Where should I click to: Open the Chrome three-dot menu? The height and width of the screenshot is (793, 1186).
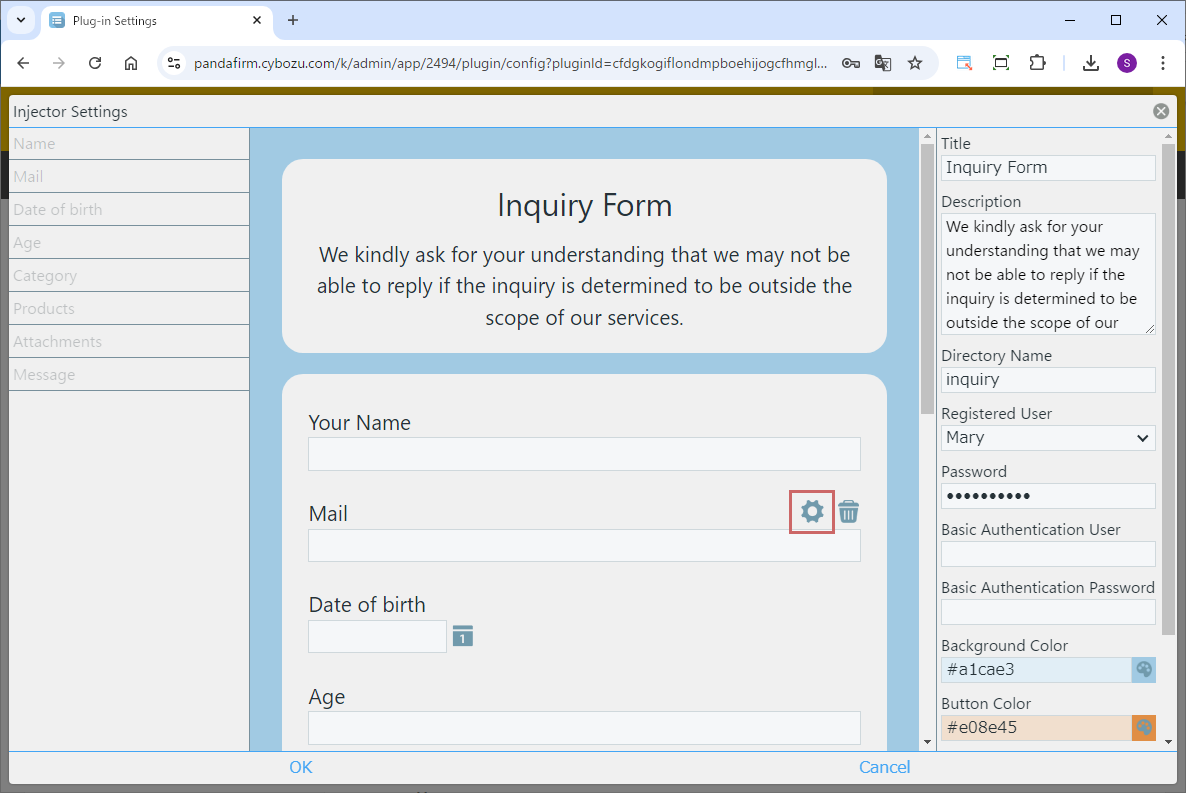(x=1162, y=63)
